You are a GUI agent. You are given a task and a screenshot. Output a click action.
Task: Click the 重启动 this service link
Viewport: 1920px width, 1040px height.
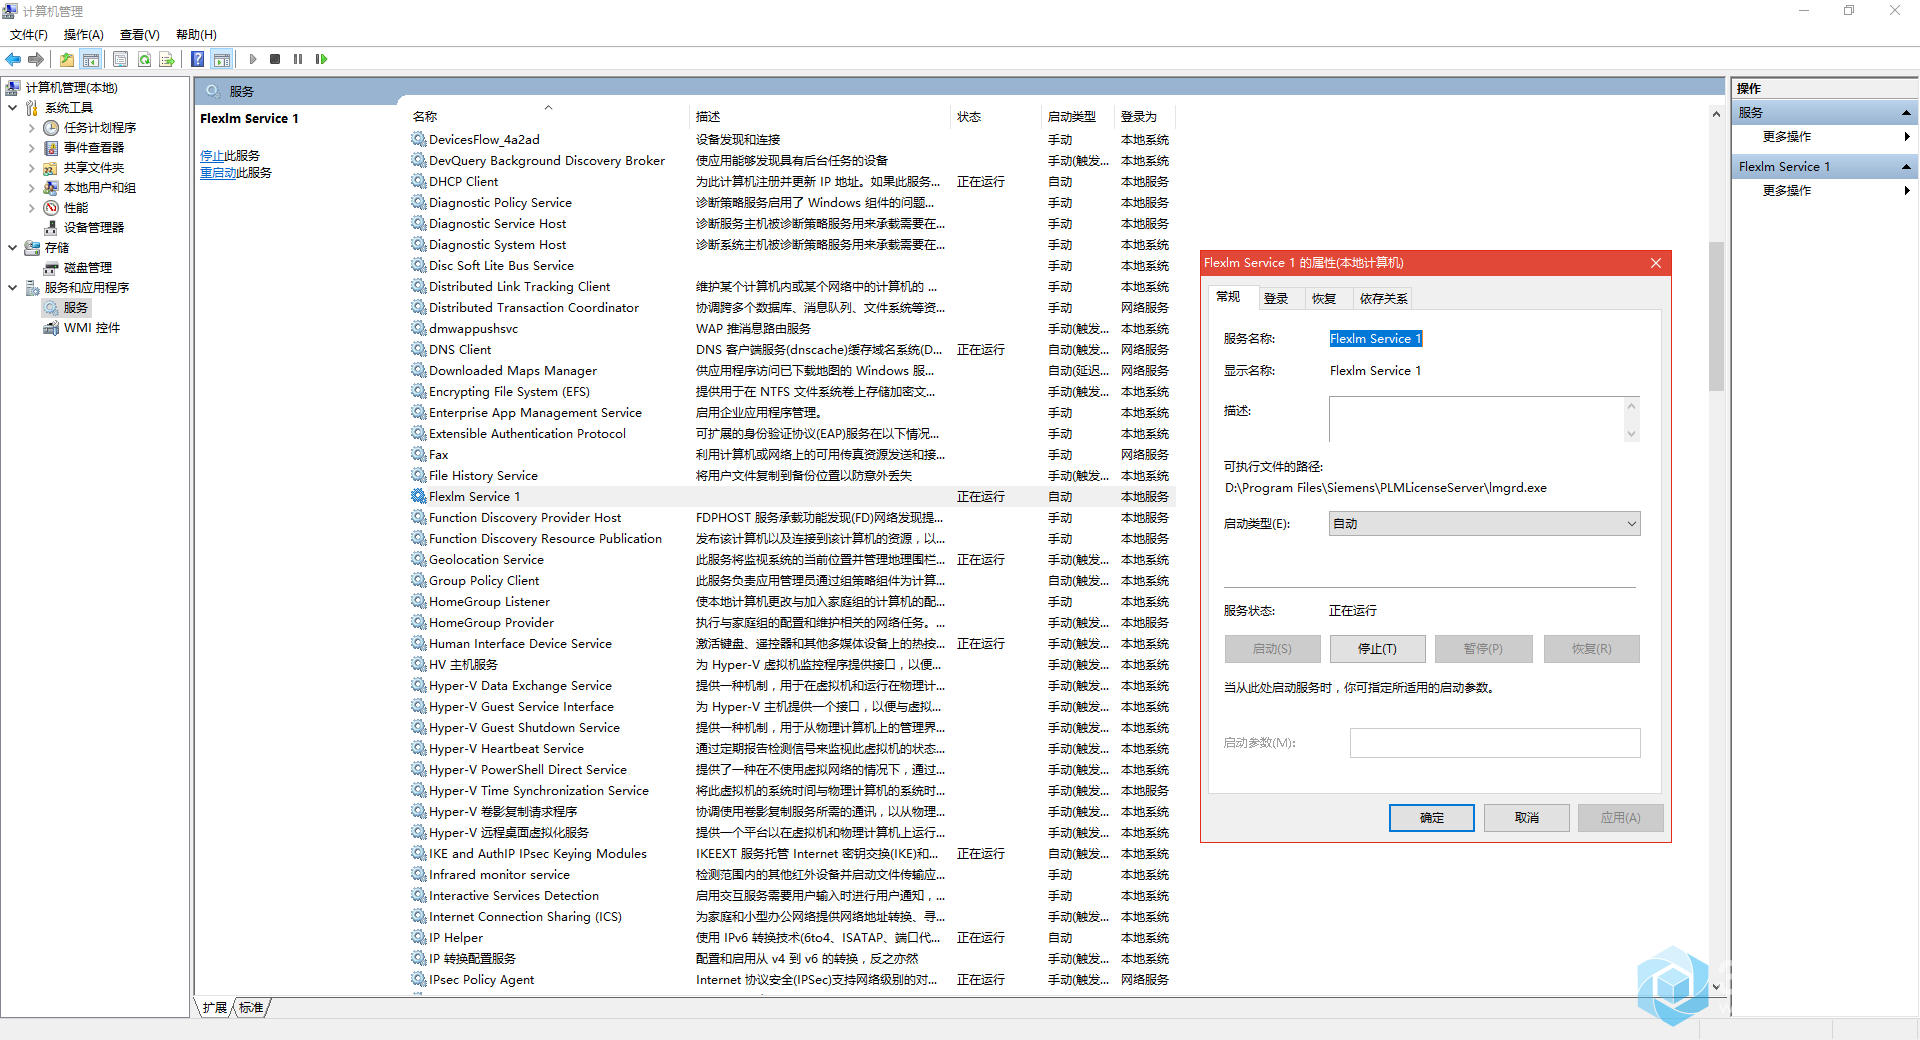218,173
